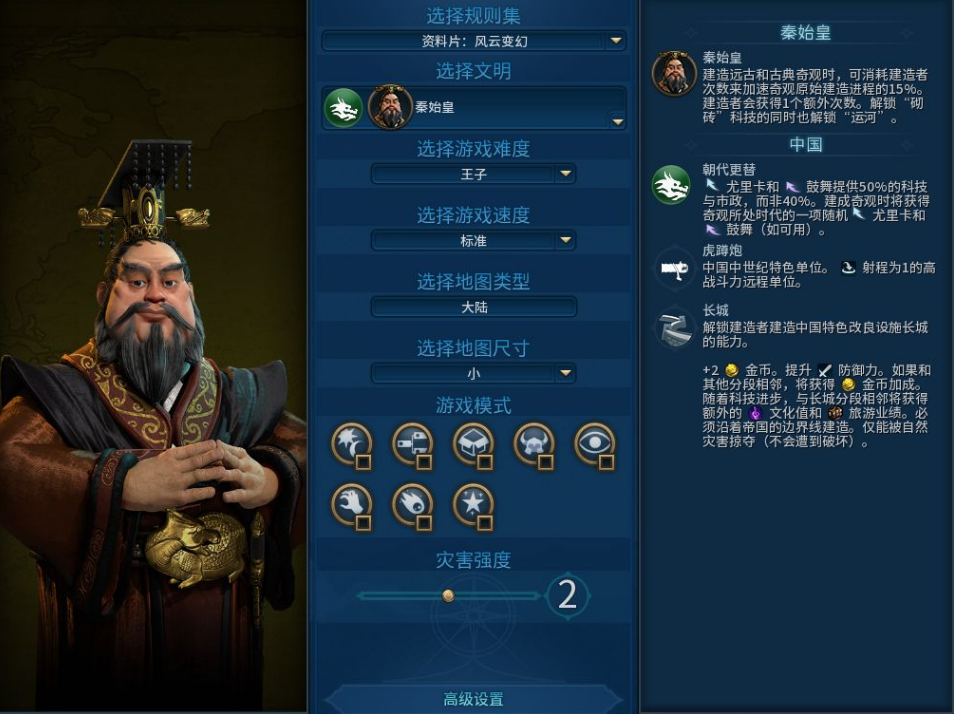The height and width of the screenshot is (714, 954).
Task: Expand the 小 map size dropdown
Action: [x=473, y=373]
